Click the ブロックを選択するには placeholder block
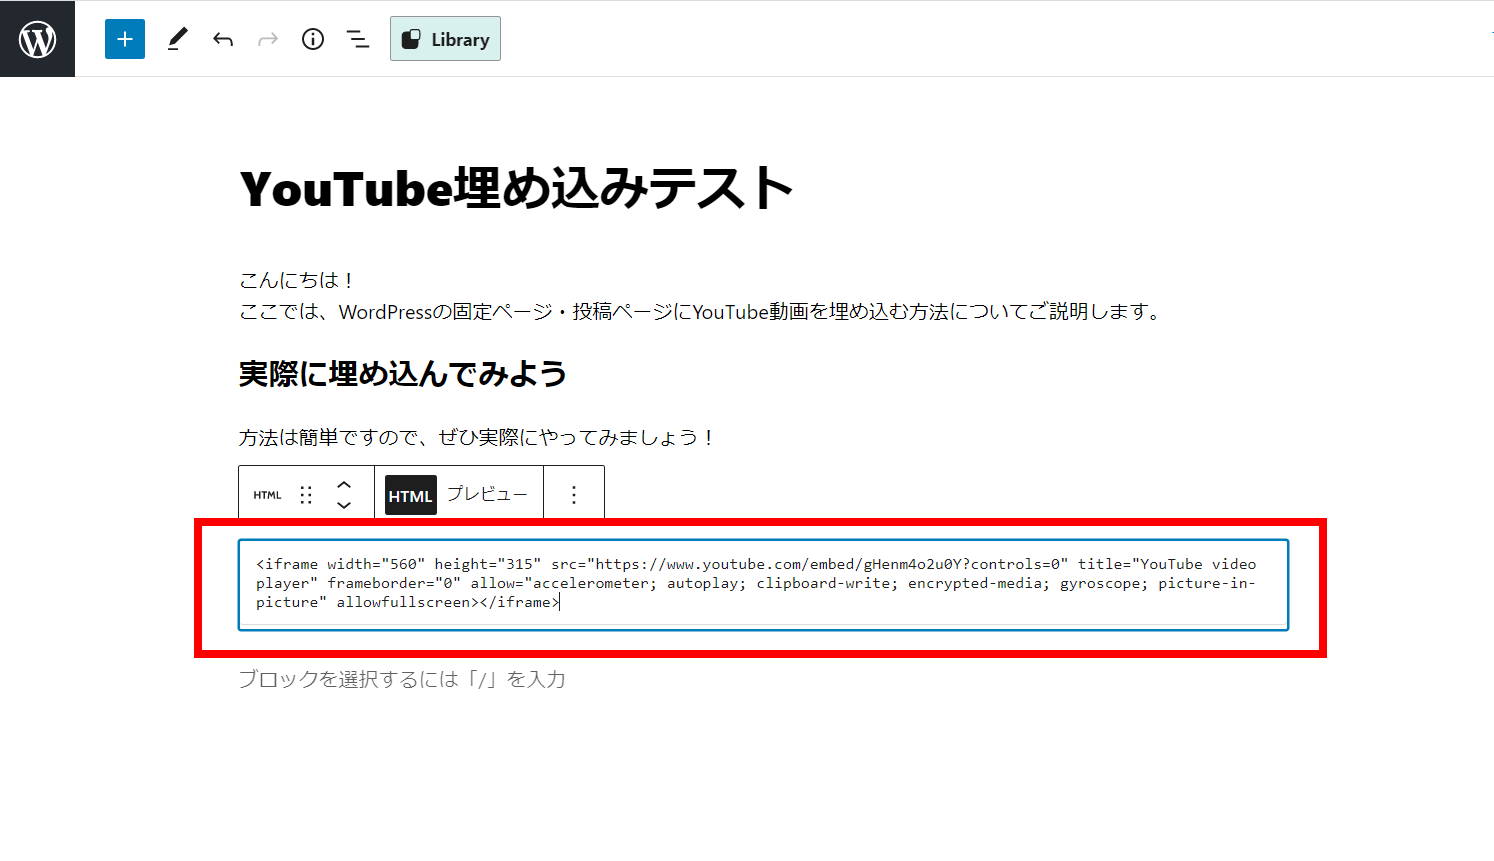This screenshot has width=1494, height=861. [402, 679]
